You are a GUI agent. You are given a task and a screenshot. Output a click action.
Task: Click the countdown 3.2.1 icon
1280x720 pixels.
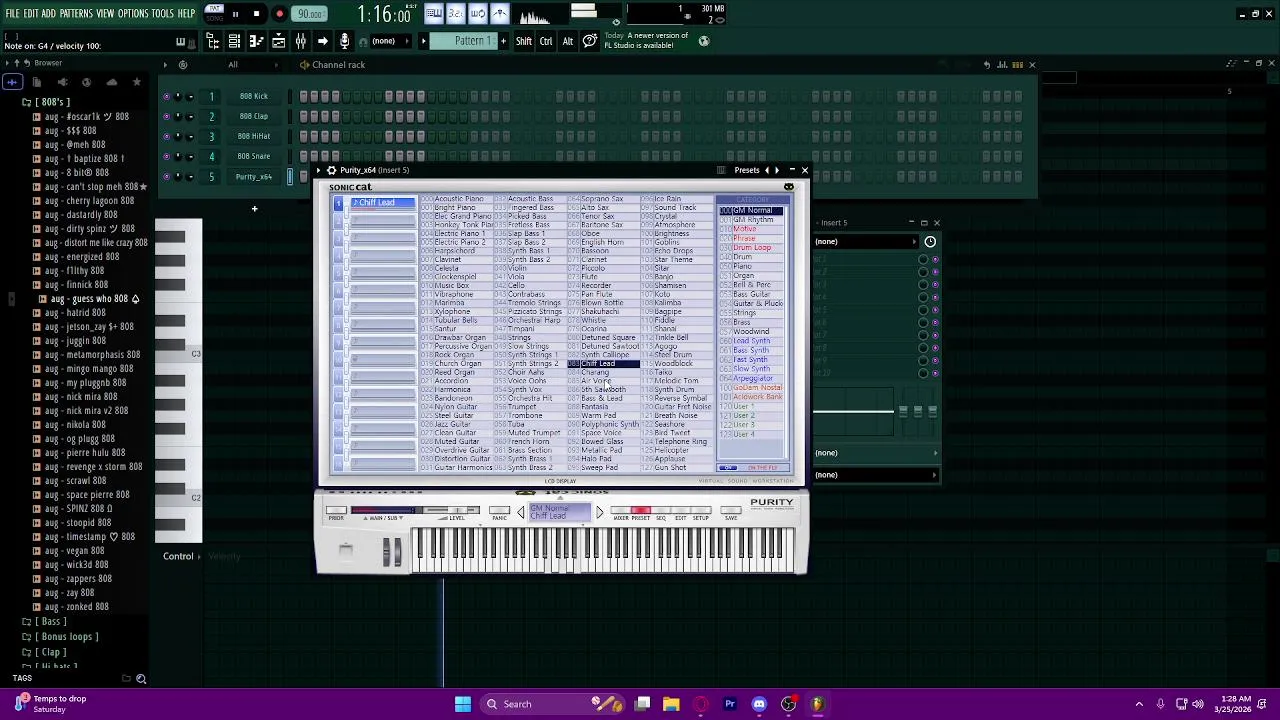point(455,14)
